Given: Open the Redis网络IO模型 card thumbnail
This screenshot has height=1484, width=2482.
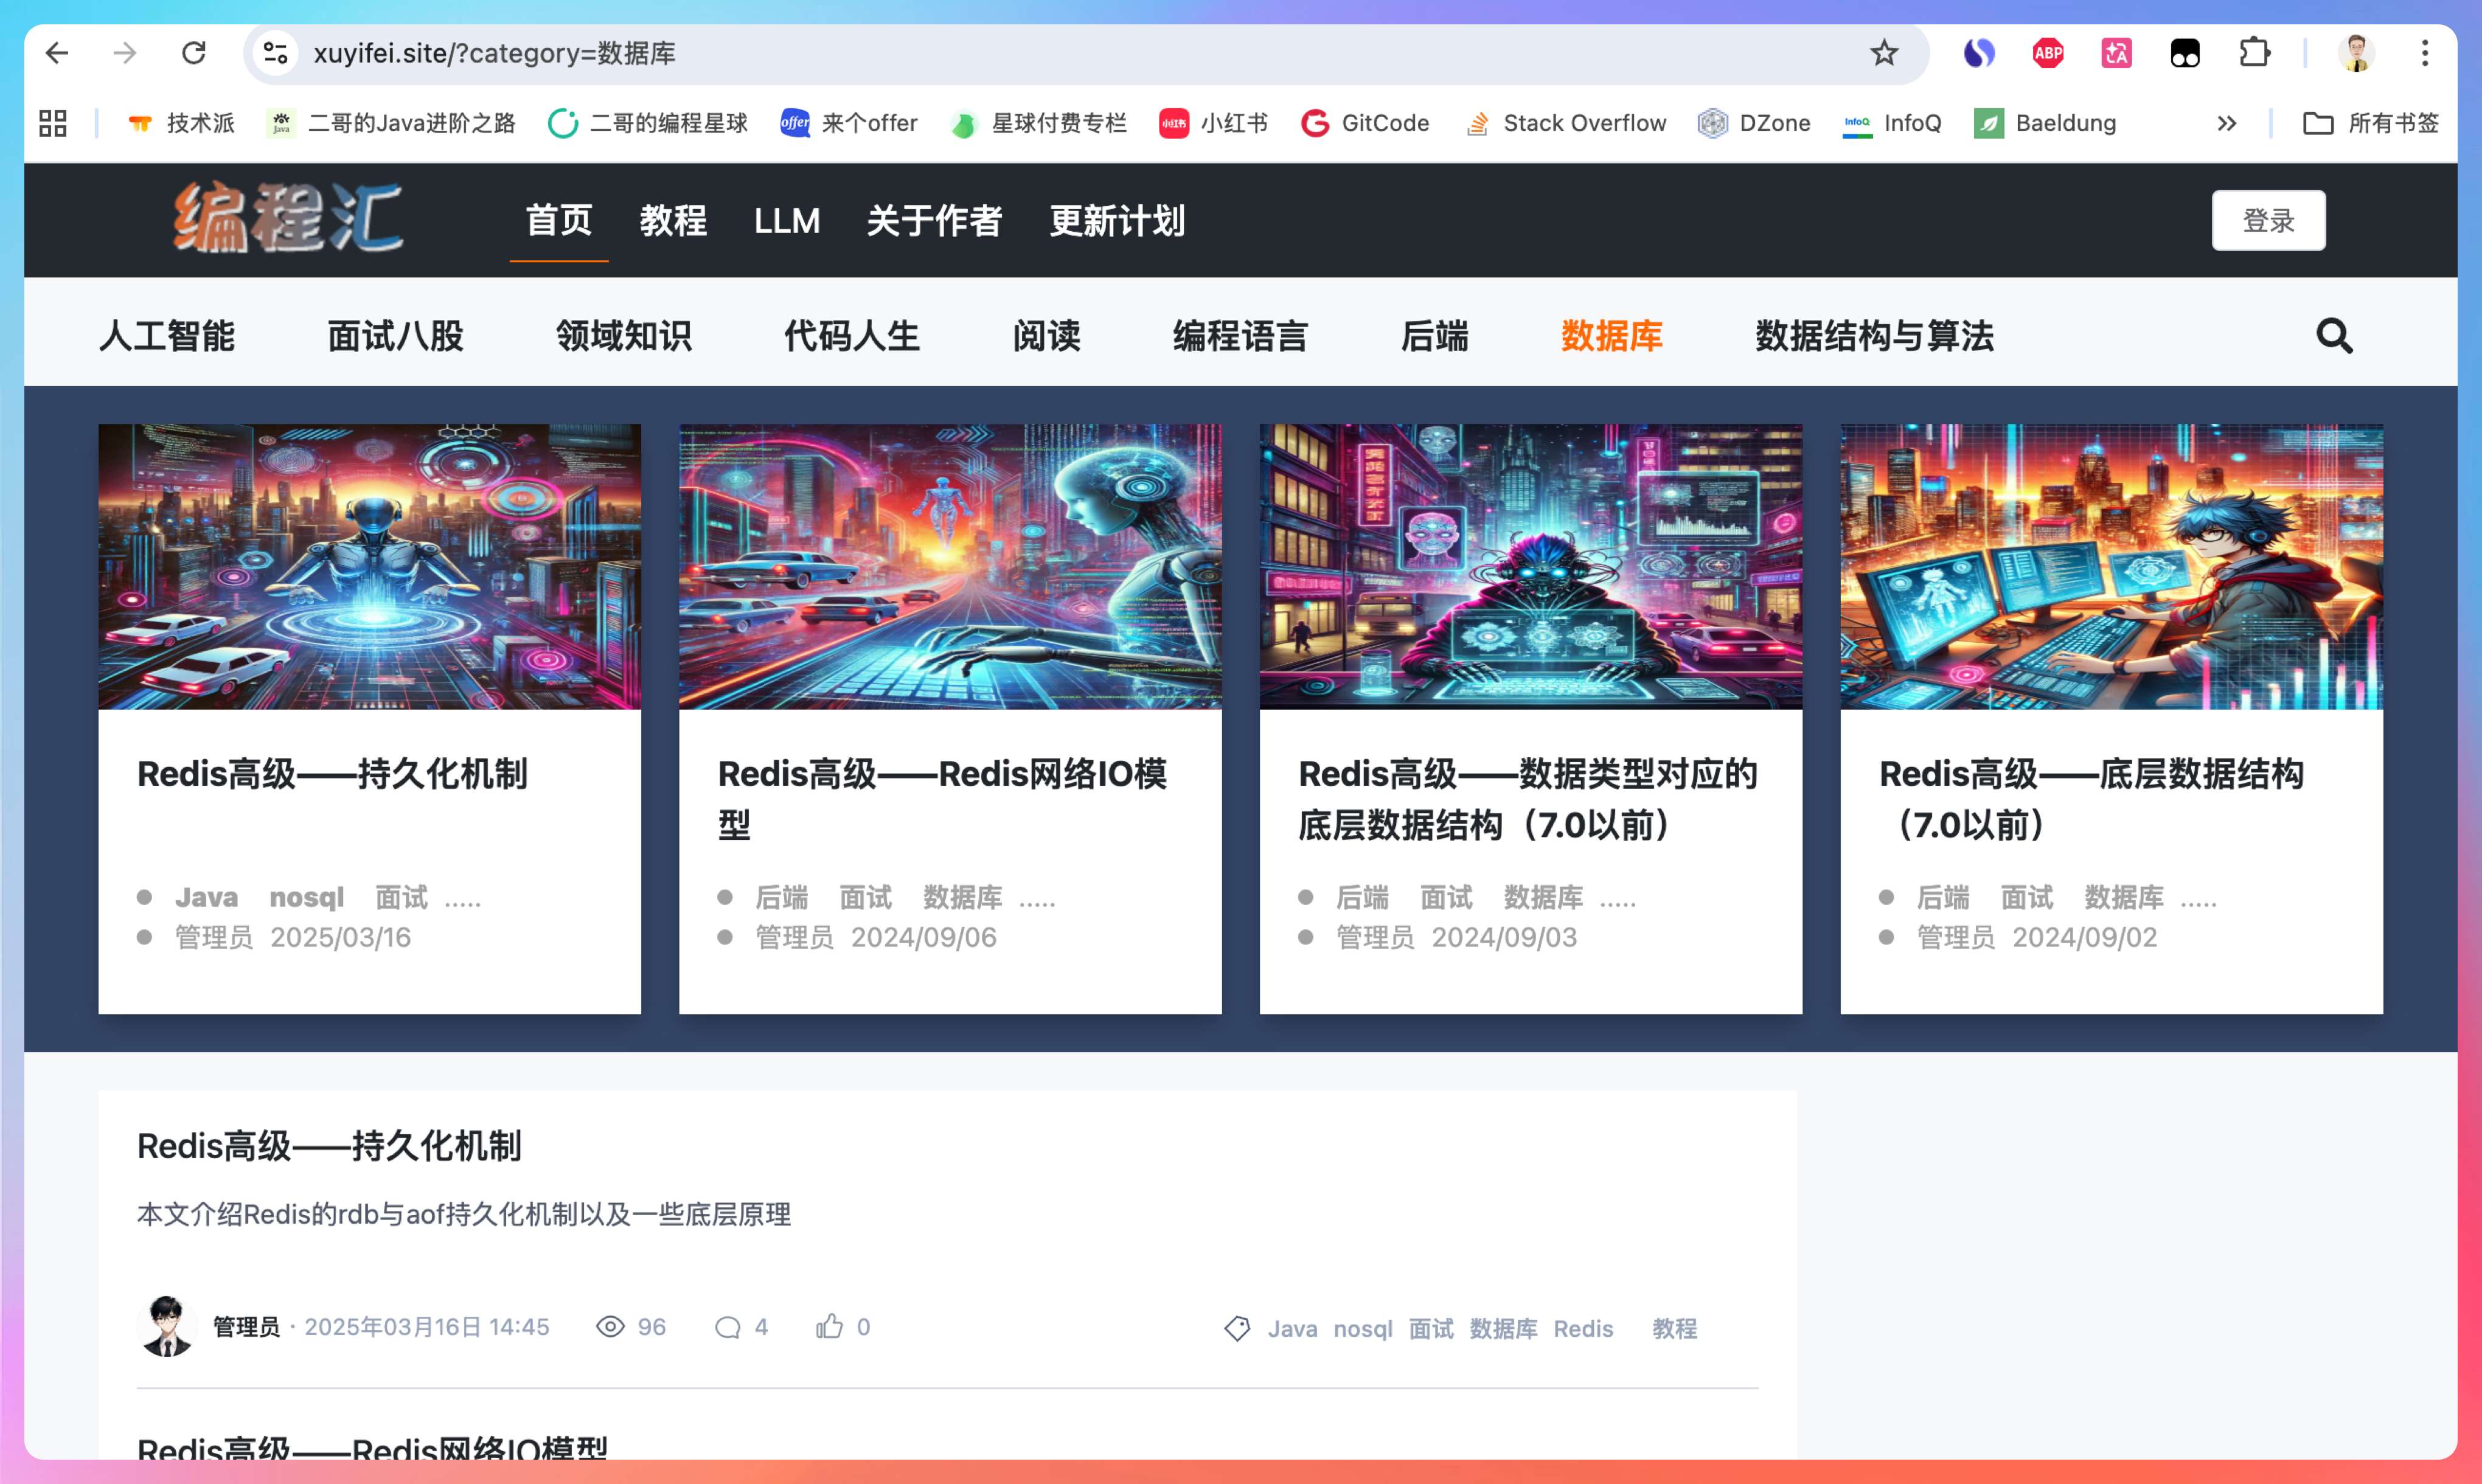Looking at the screenshot, I should click(950, 566).
